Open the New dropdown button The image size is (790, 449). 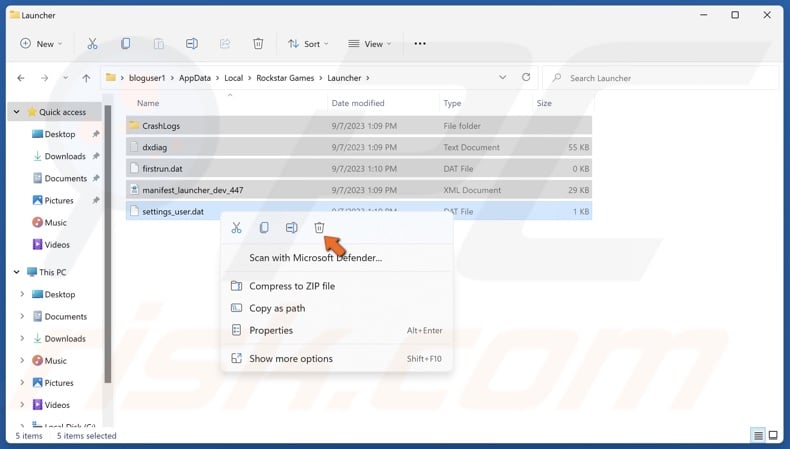click(41, 44)
